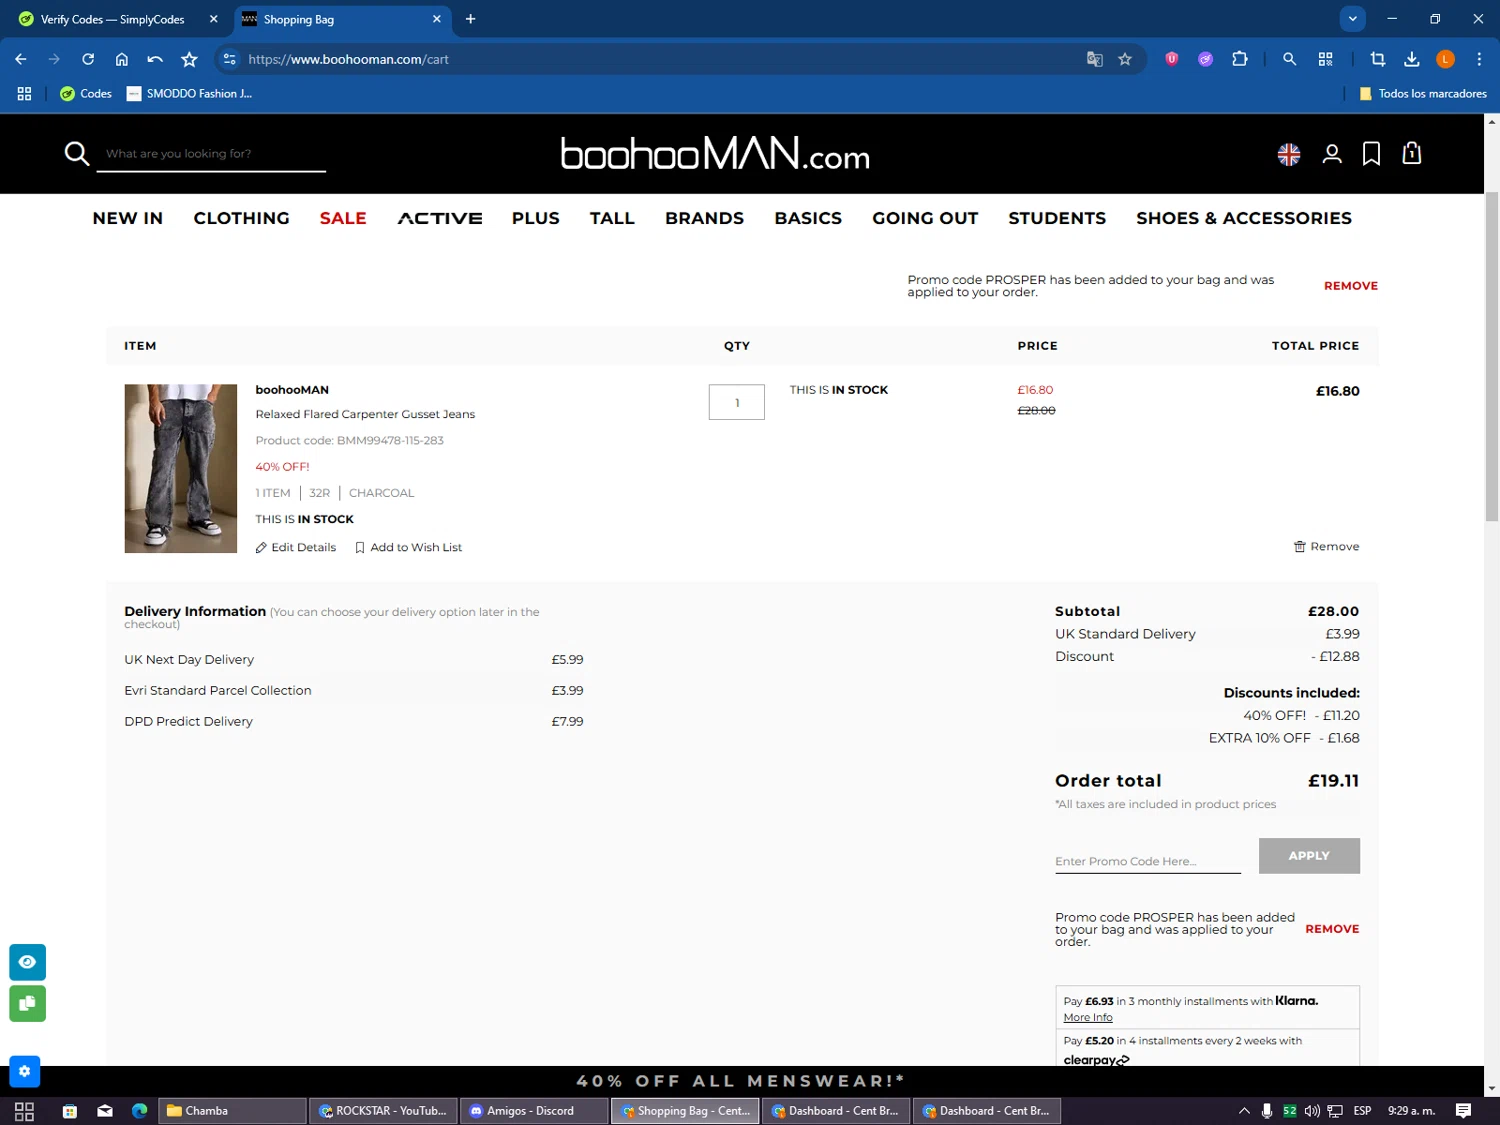Open a new browser tab
The width and height of the screenshot is (1500, 1125).
(471, 19)
